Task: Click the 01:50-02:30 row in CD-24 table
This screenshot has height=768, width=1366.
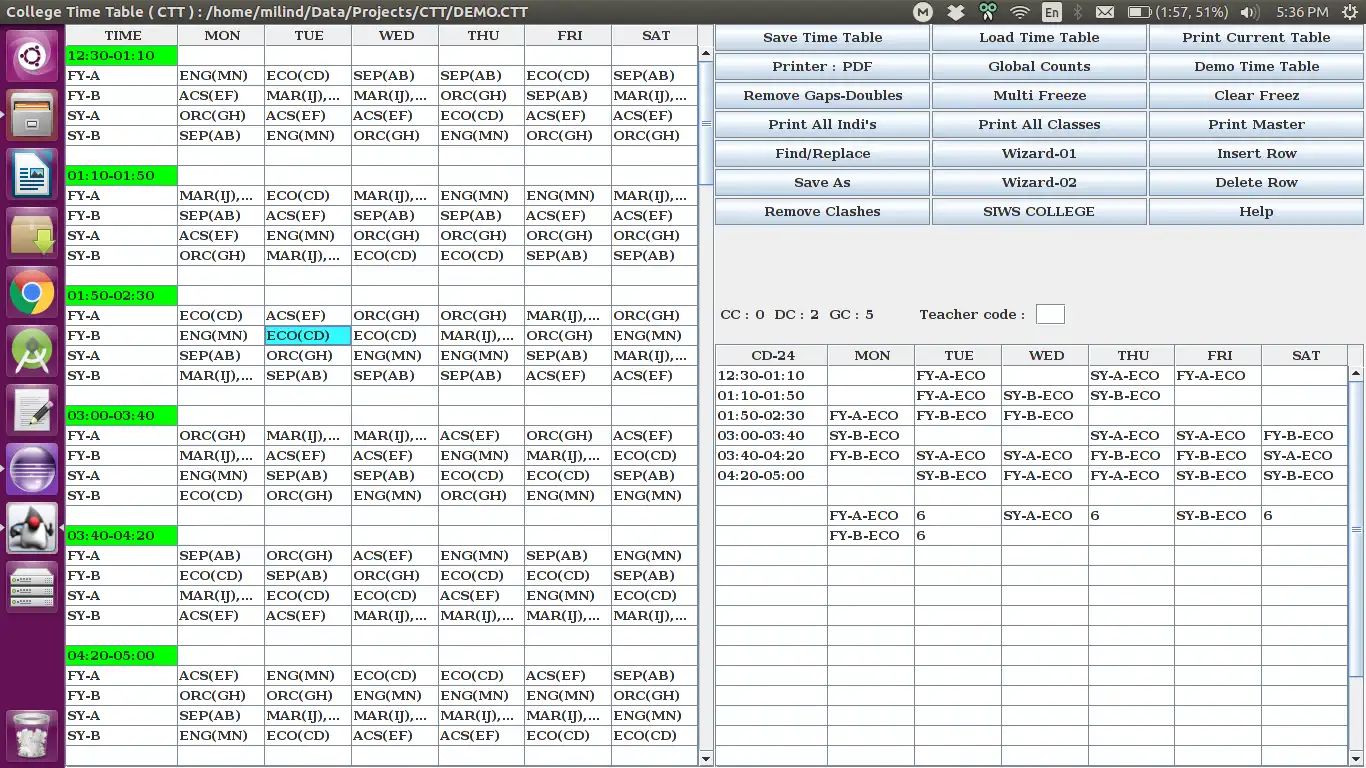Action: tap(1032, 415)
